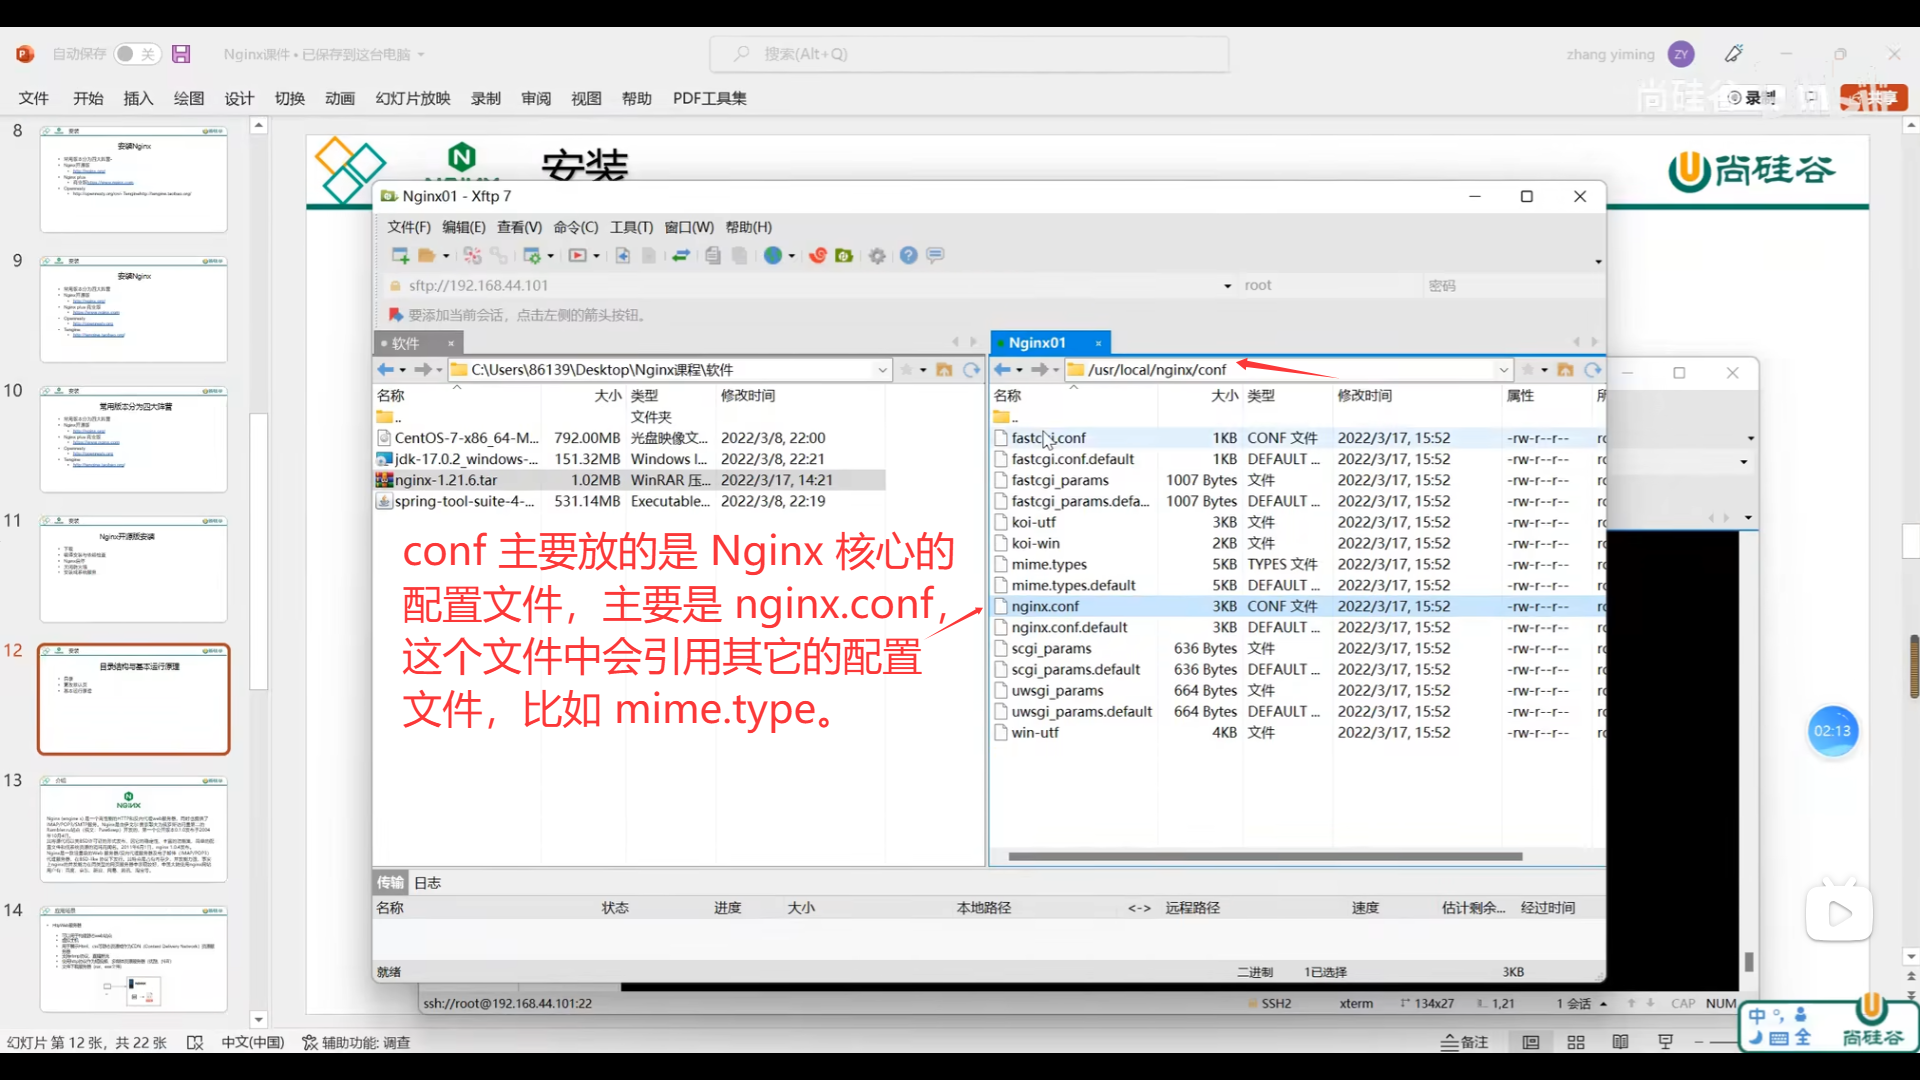Select slide 13 thumbnail

133,829
